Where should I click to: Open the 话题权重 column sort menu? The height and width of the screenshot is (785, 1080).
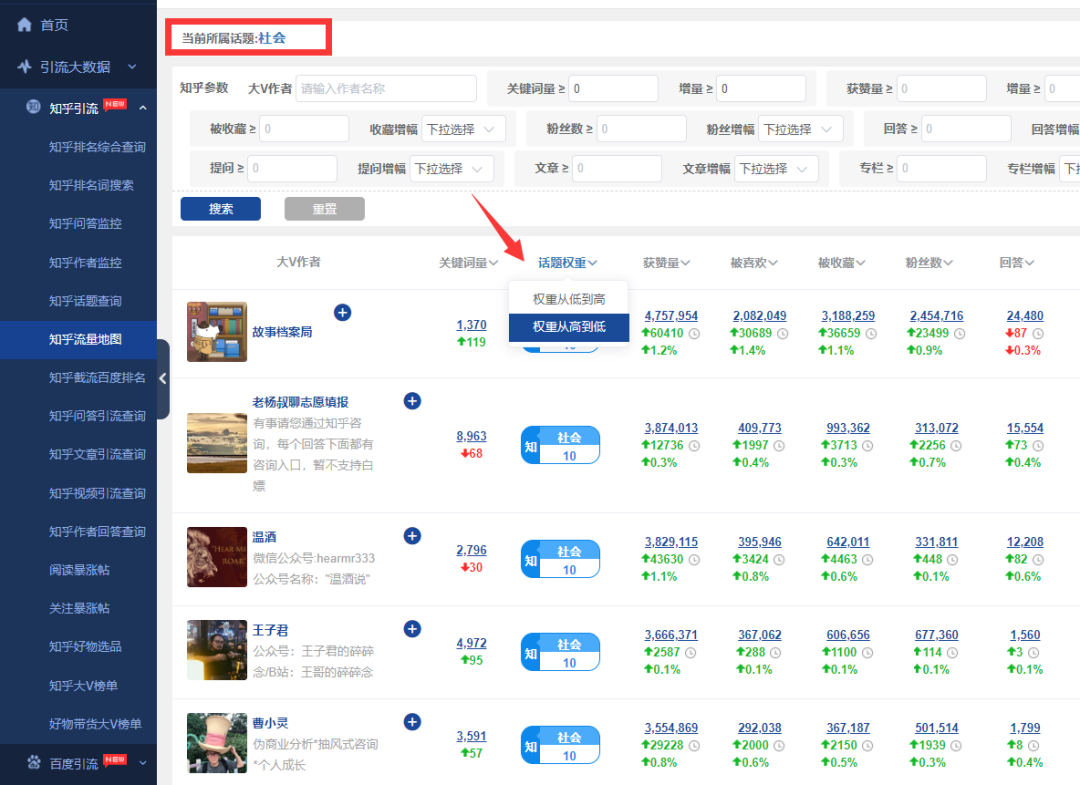pos(568,262)
